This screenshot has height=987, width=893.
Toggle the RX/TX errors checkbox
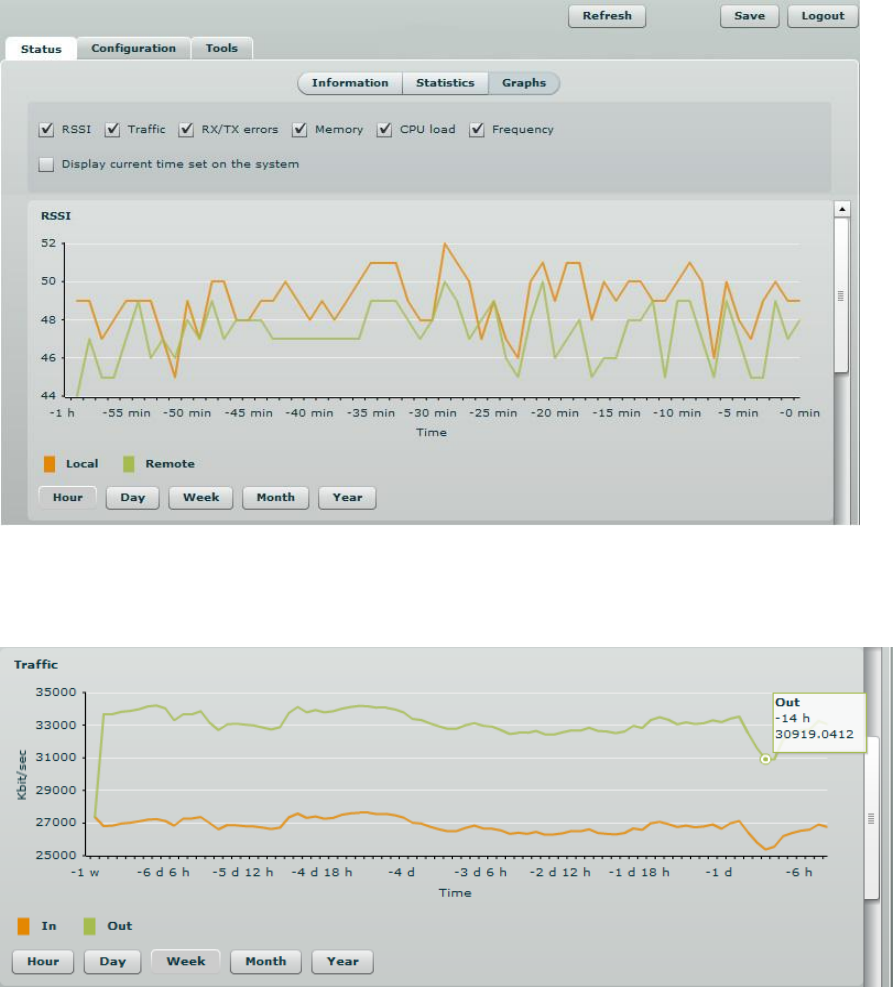point(186,130)
